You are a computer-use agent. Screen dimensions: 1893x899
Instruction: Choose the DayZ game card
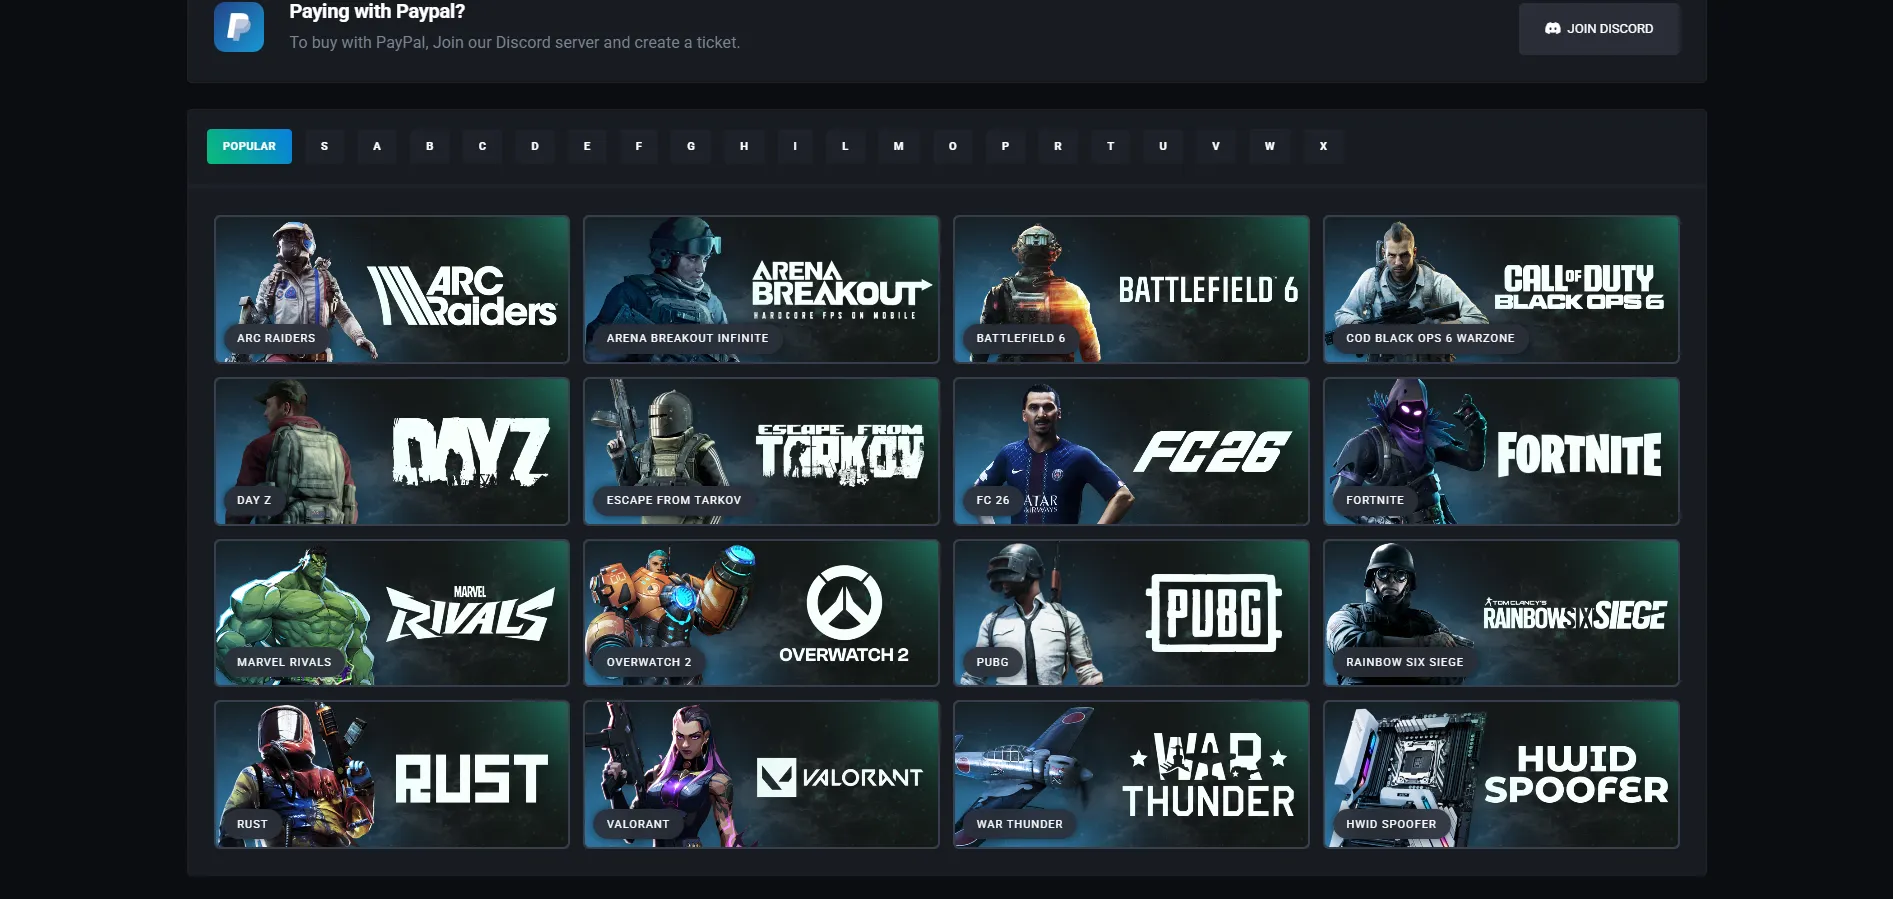coord(392,451)
